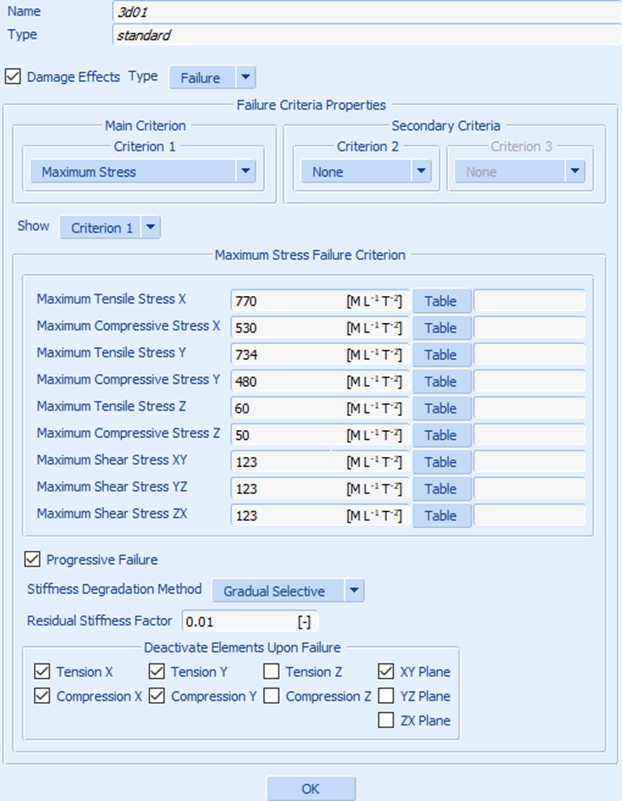Expand Criterion 1 Maximum Stress dropdown
This screenshot has height=801, width=622.
142,172
